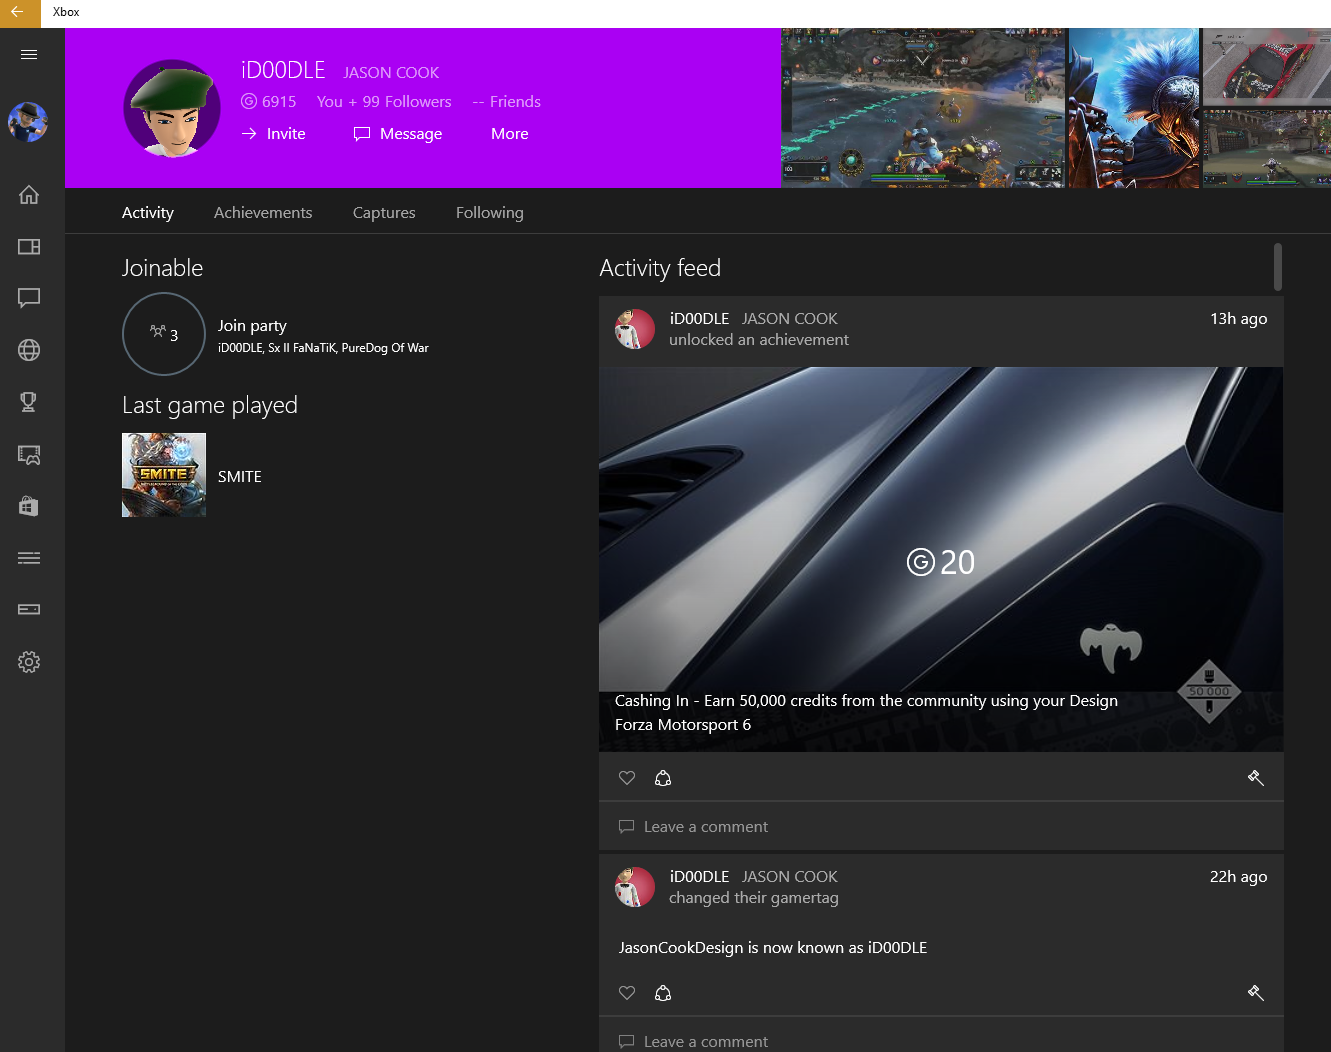Expand the hamburger navigation menu
Viewport: 1331px width, 1052px height.
[x=29, y=54]
